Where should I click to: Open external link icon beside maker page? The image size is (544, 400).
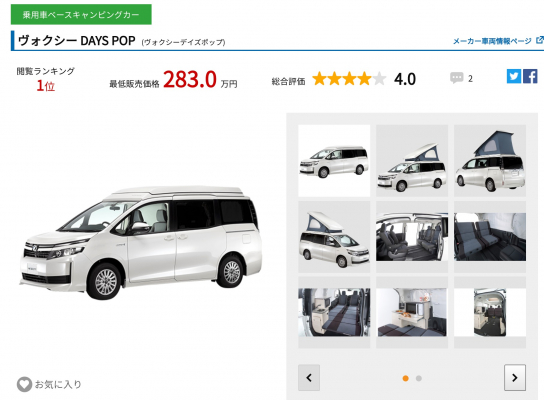(539, 40)
